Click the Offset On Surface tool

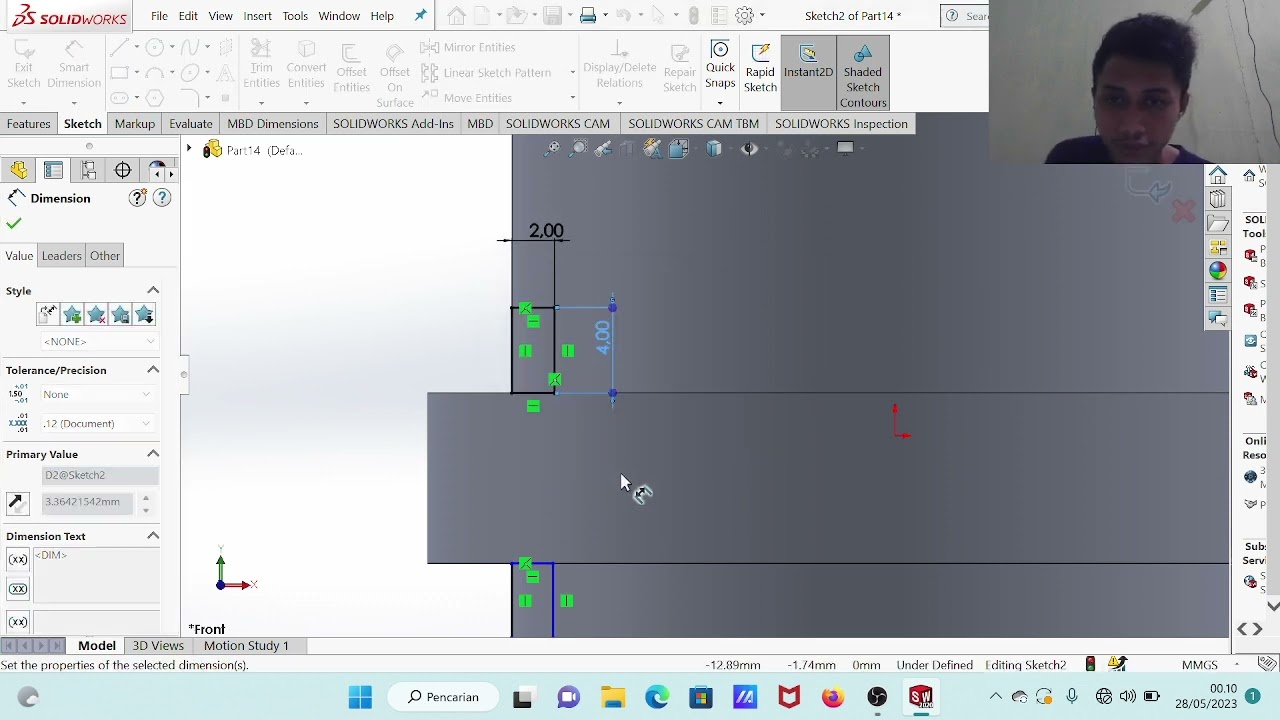(x=395, y=74)
